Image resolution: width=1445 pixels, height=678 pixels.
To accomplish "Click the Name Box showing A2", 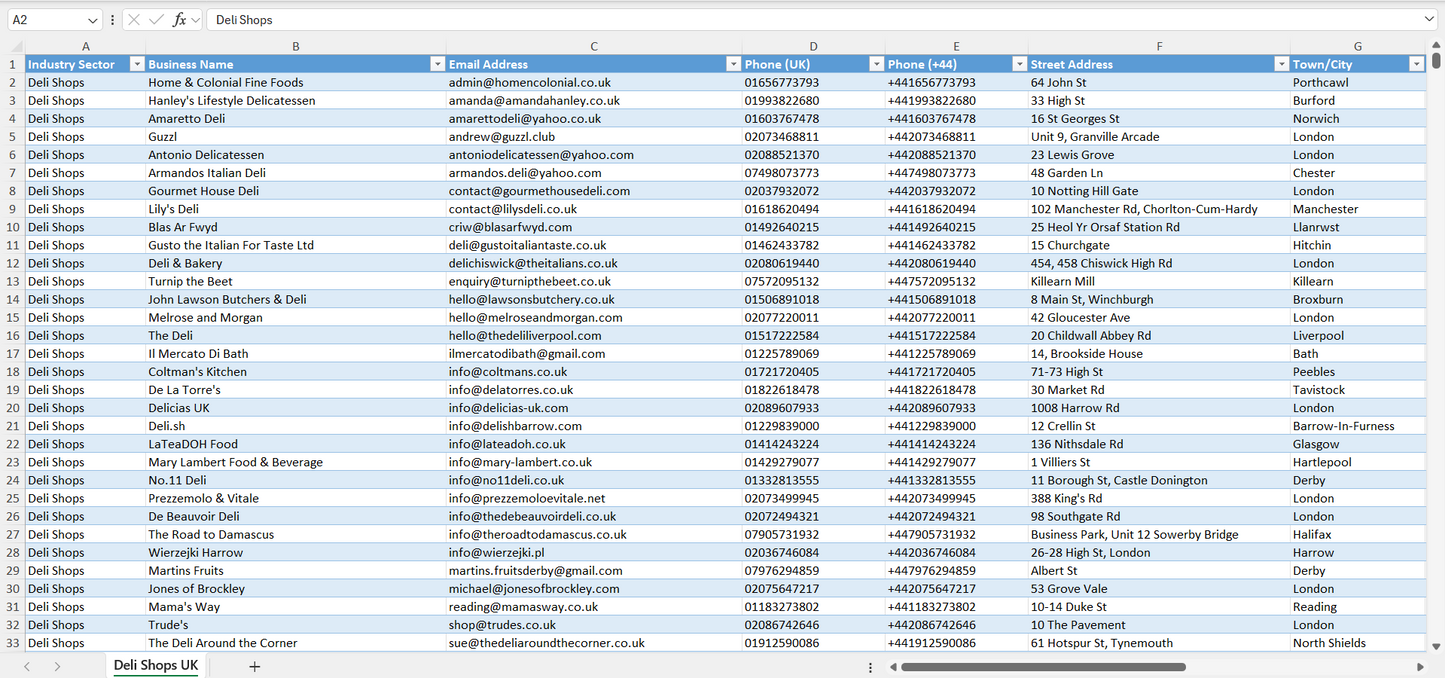I will tap(46, 20).
